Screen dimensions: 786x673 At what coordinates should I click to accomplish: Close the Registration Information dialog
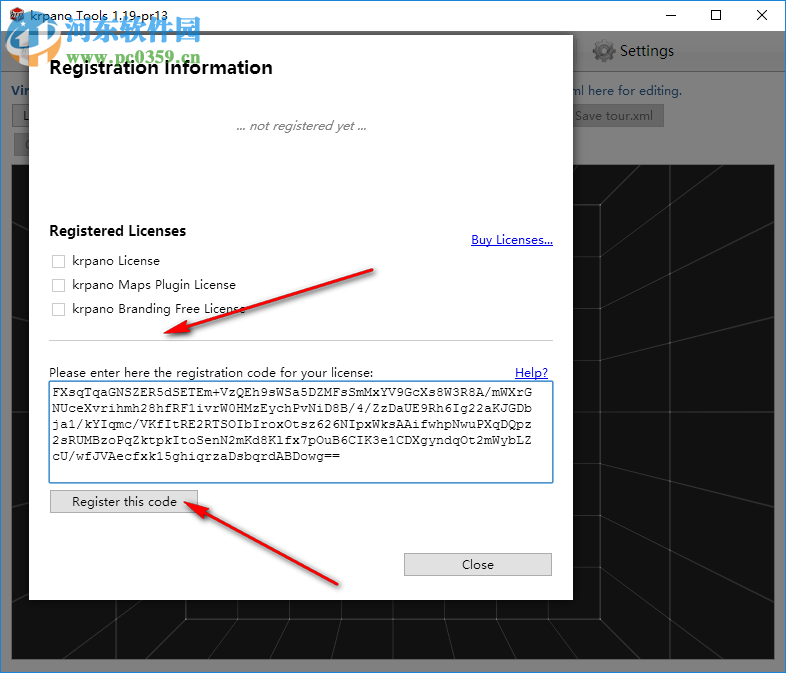pyautogui.click(x=478, y=565)
